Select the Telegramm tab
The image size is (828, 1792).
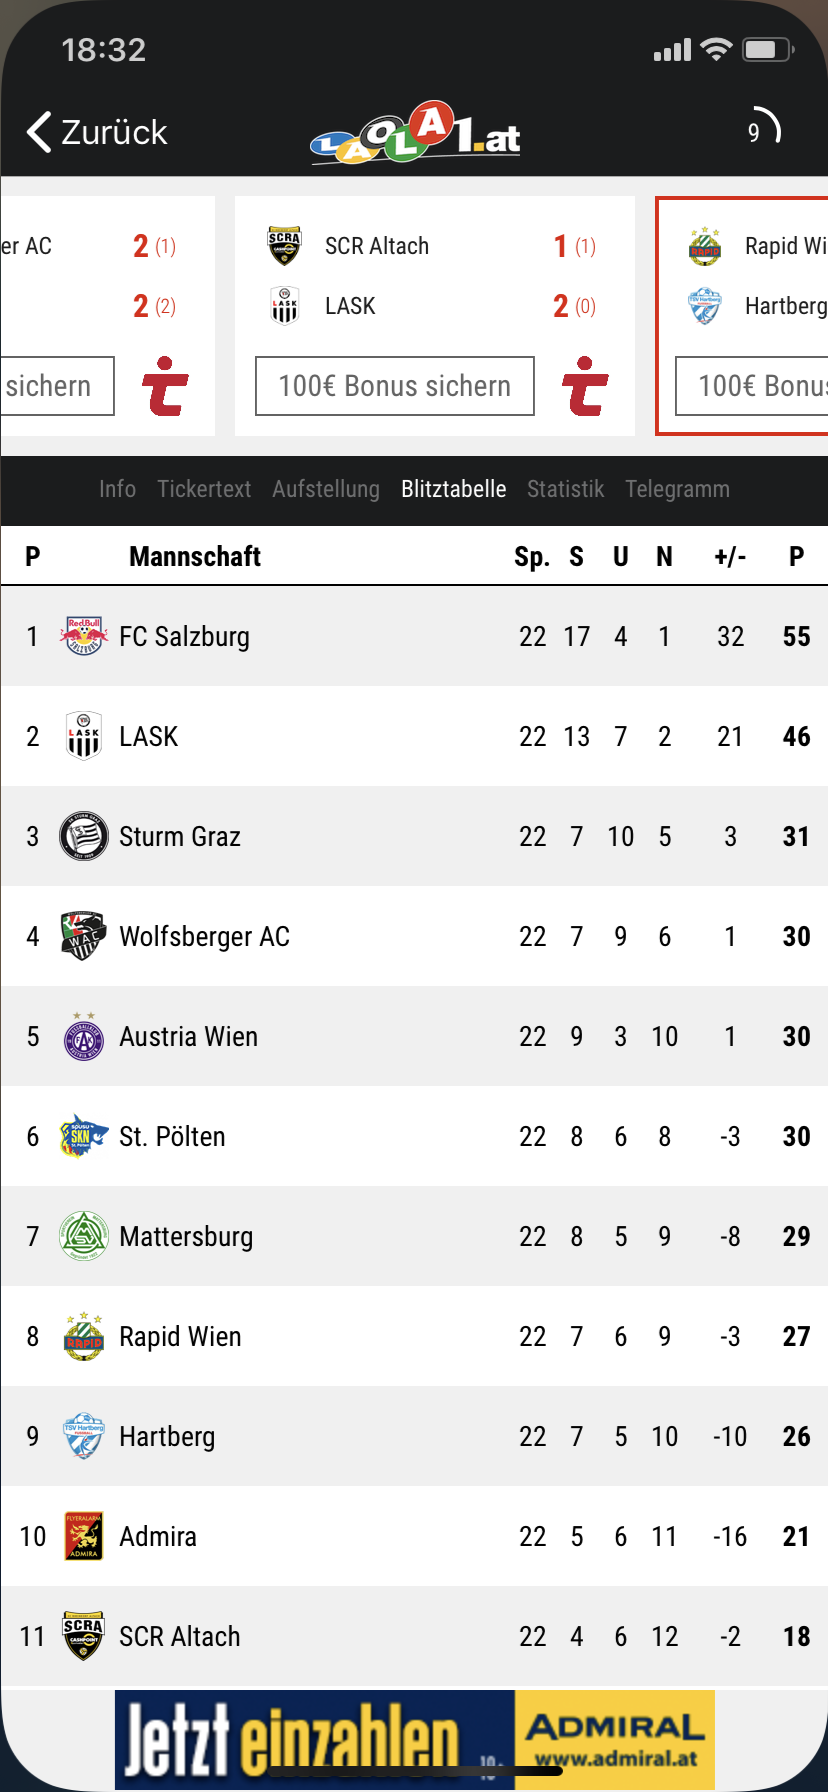[x=678, y=489]
